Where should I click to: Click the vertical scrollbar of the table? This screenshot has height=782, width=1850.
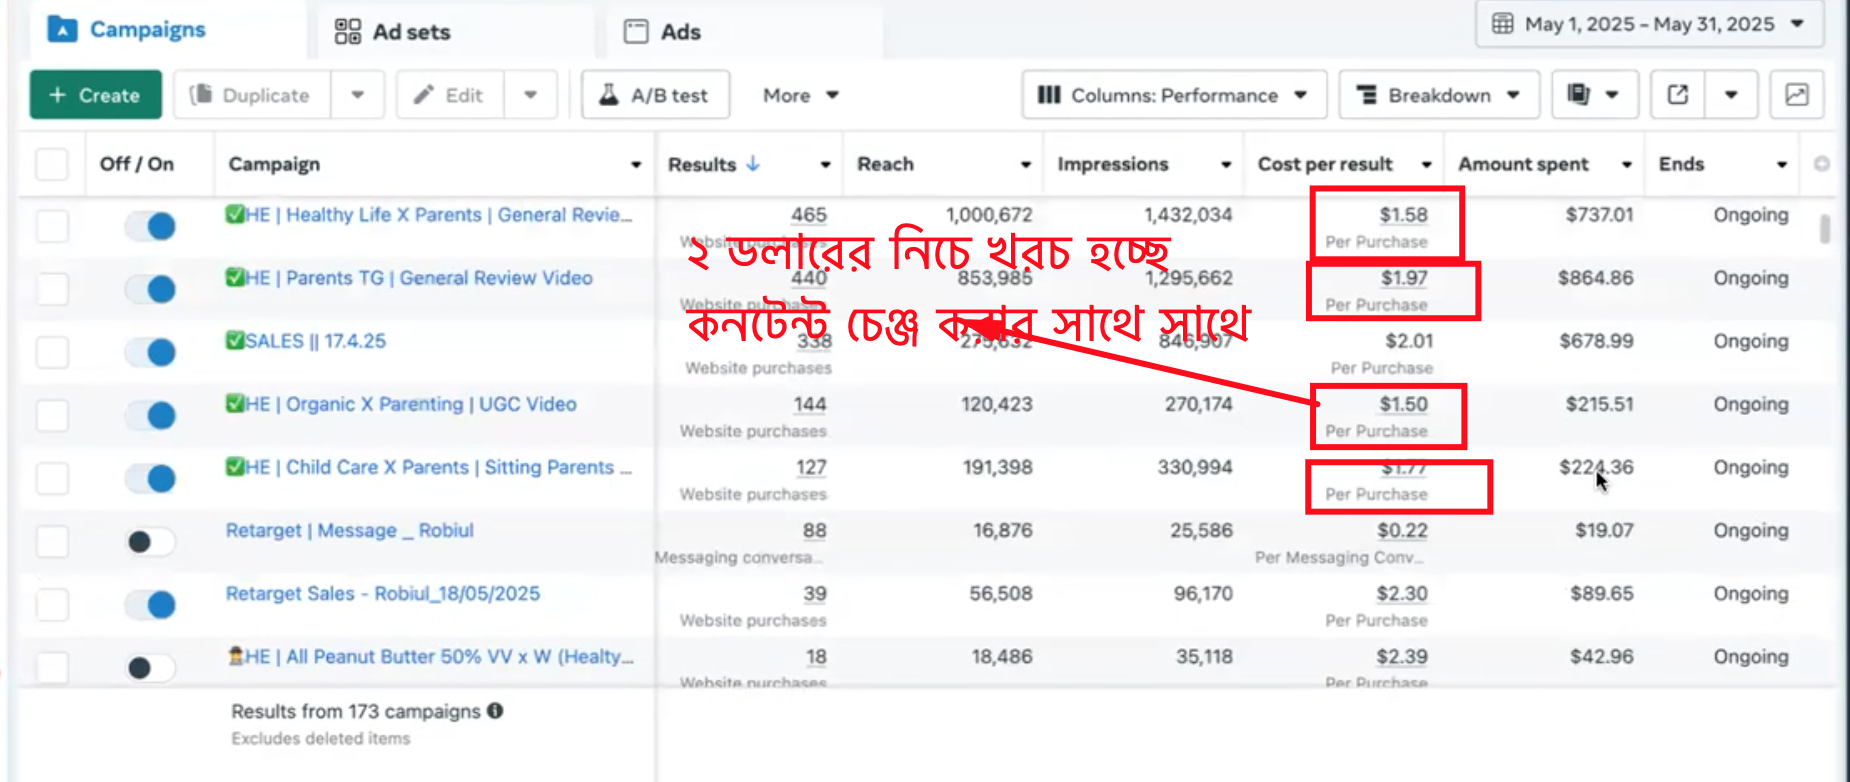click(x=1825, y=230)
